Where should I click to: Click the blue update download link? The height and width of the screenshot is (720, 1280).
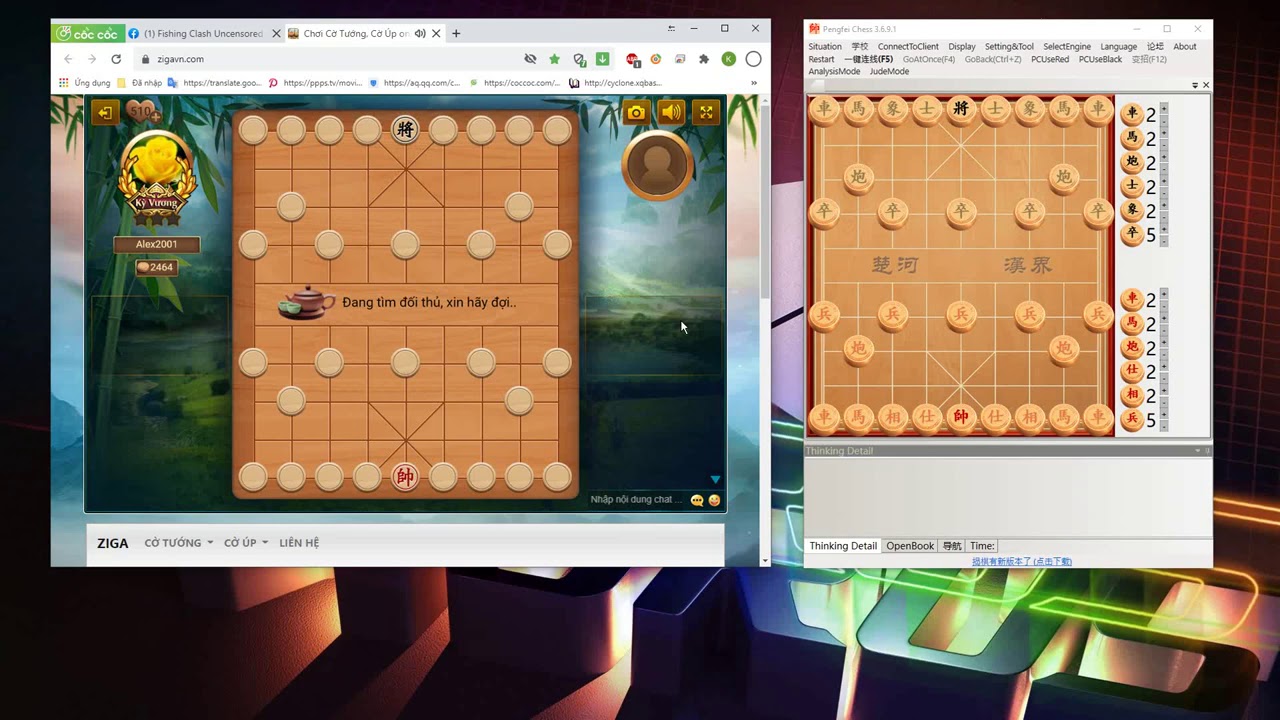(1022, 561)
